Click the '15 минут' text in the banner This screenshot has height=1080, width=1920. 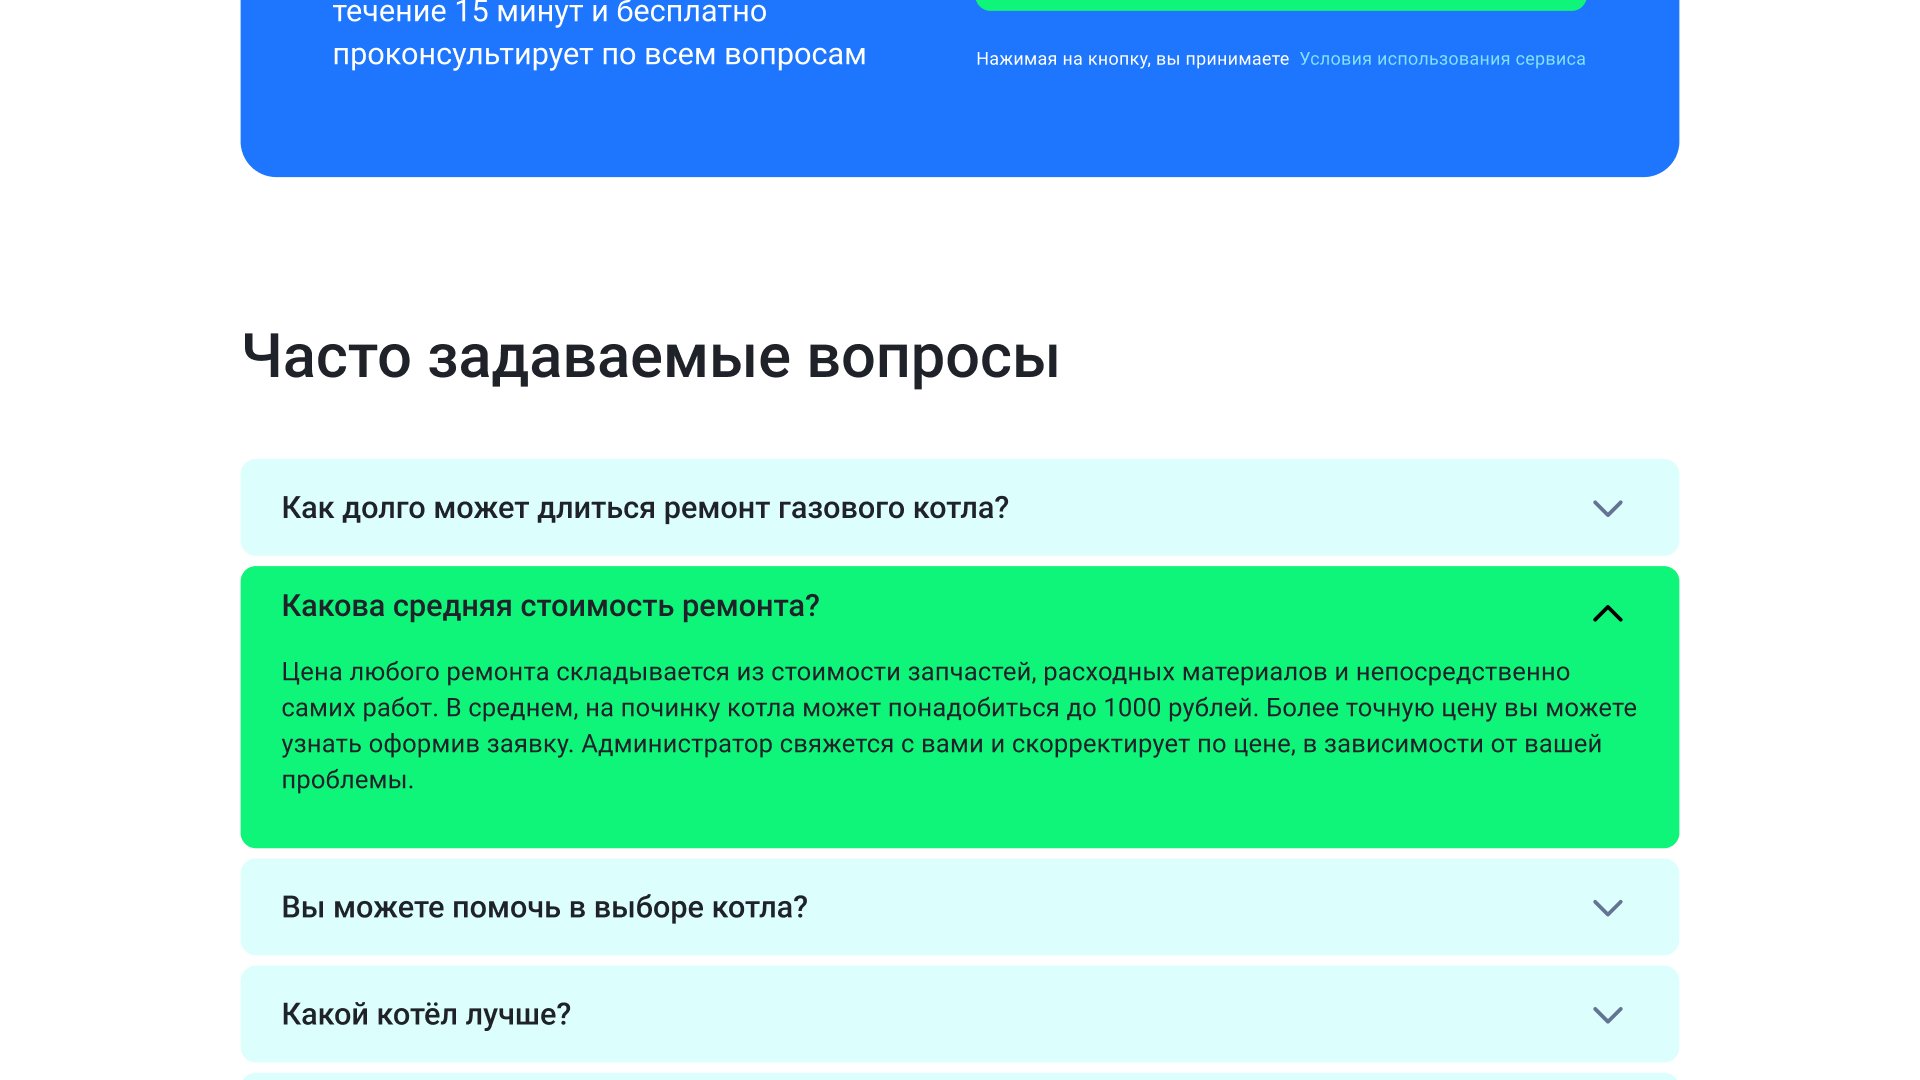point(520,12)
